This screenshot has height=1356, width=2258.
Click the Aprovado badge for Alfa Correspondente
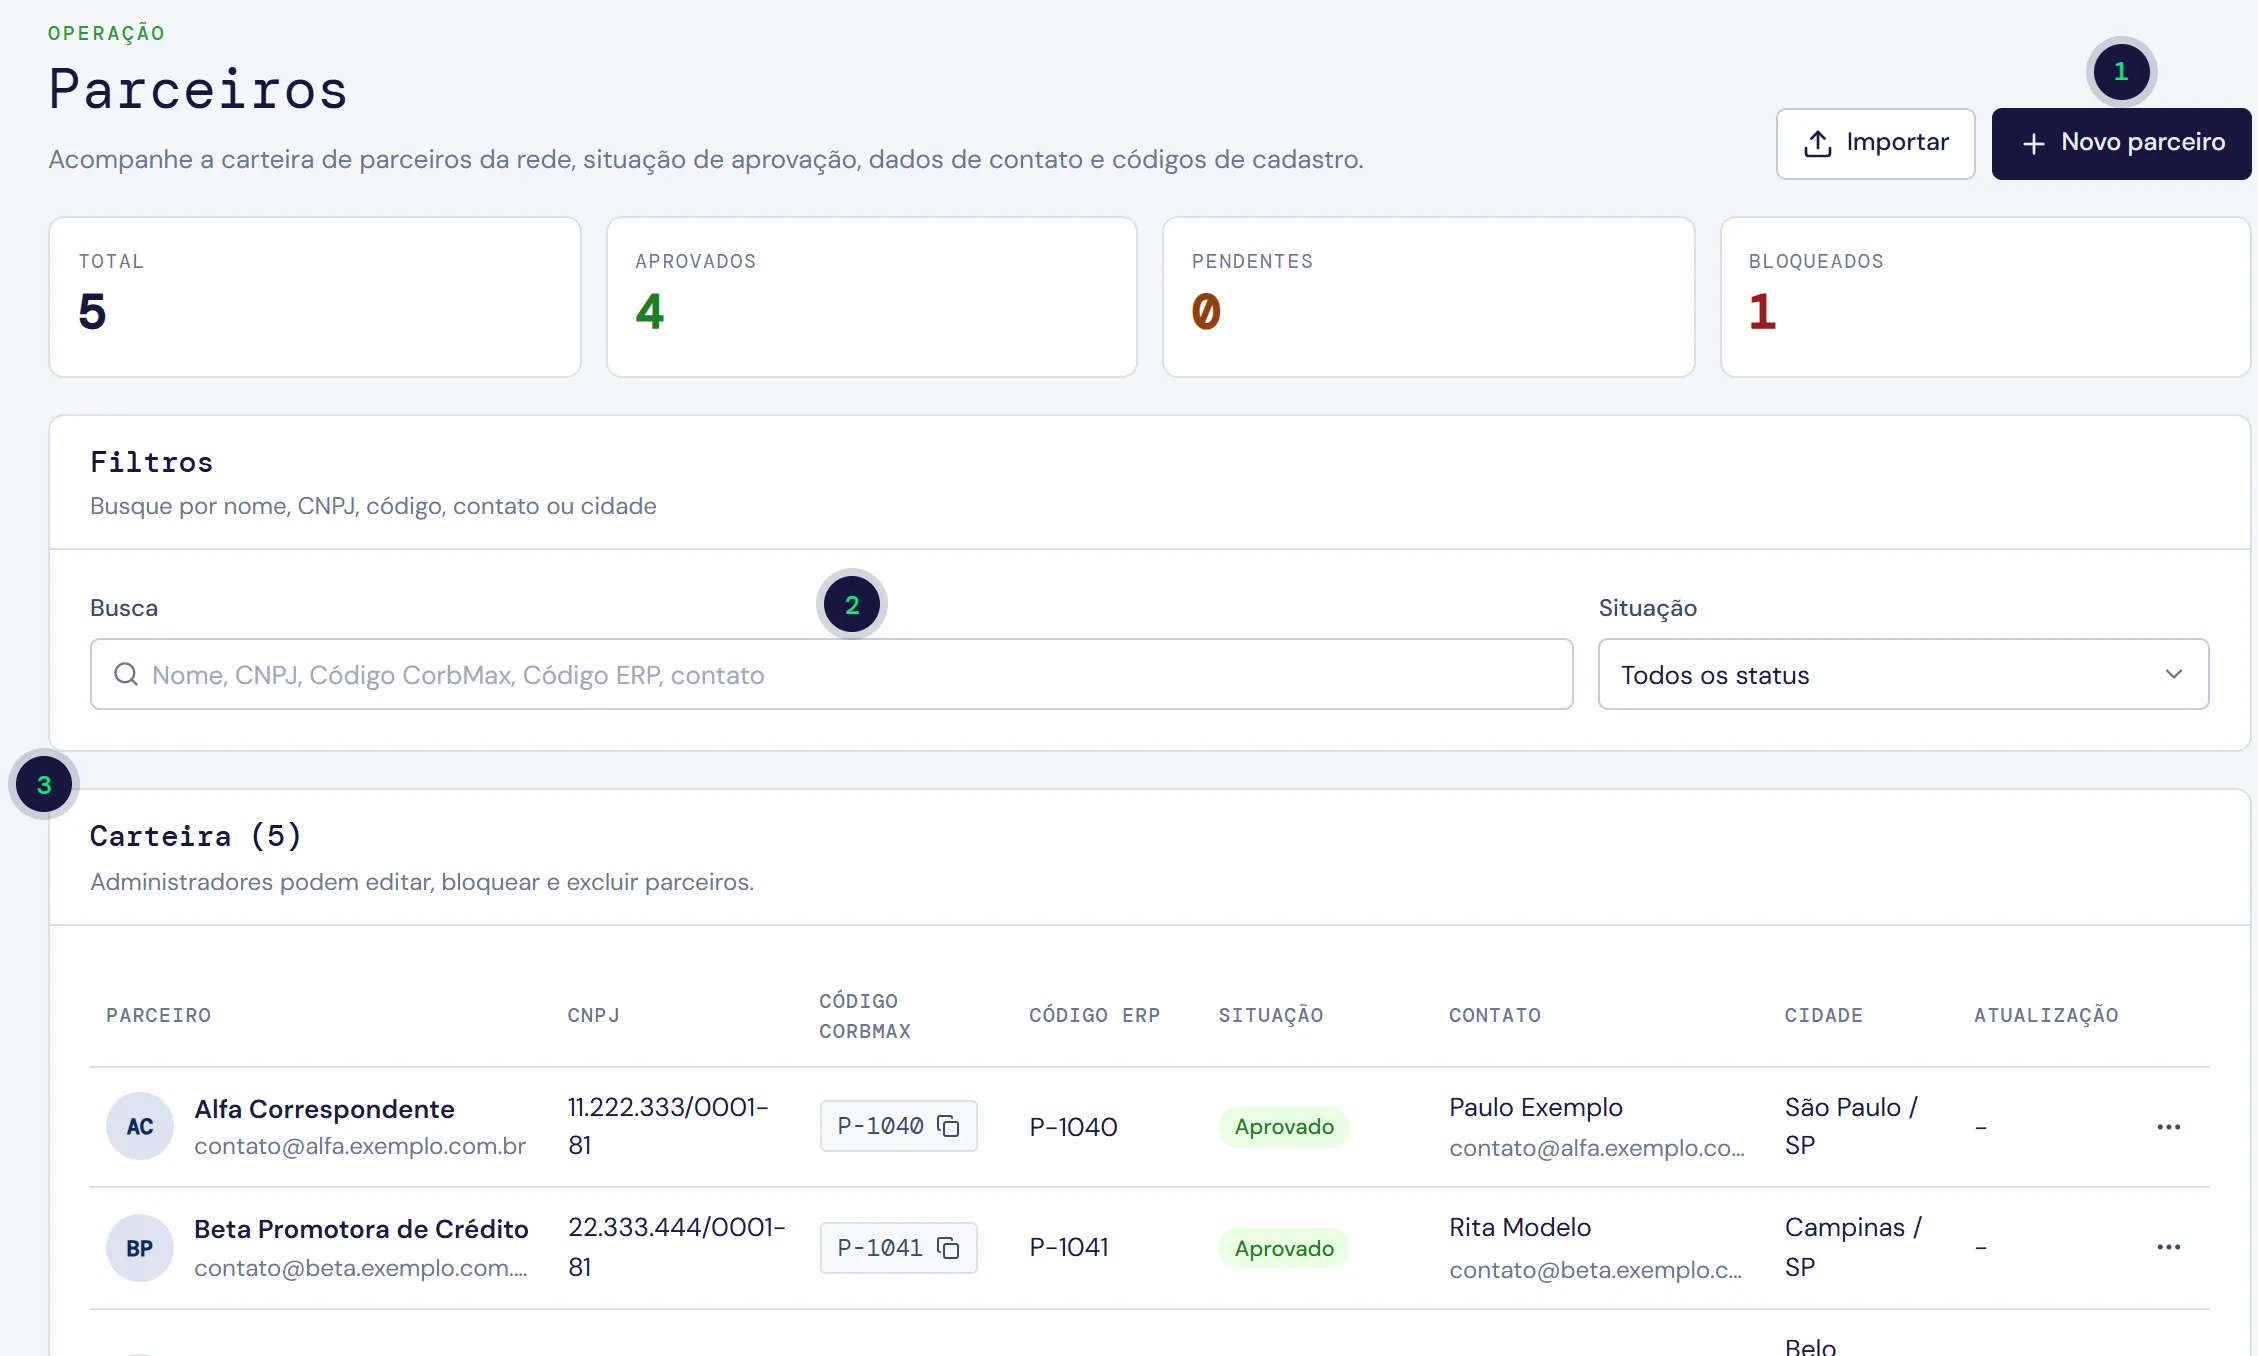[1284, 1127]
